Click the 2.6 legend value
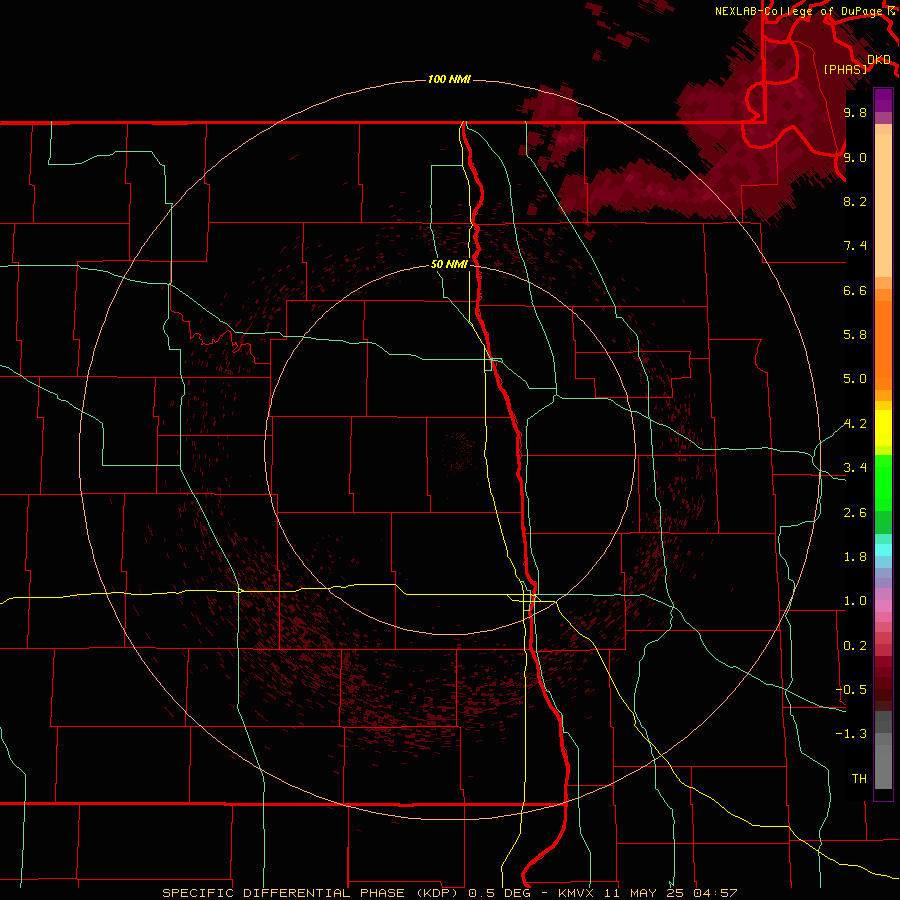The image size is (900, 900). [x=855, y=513]
